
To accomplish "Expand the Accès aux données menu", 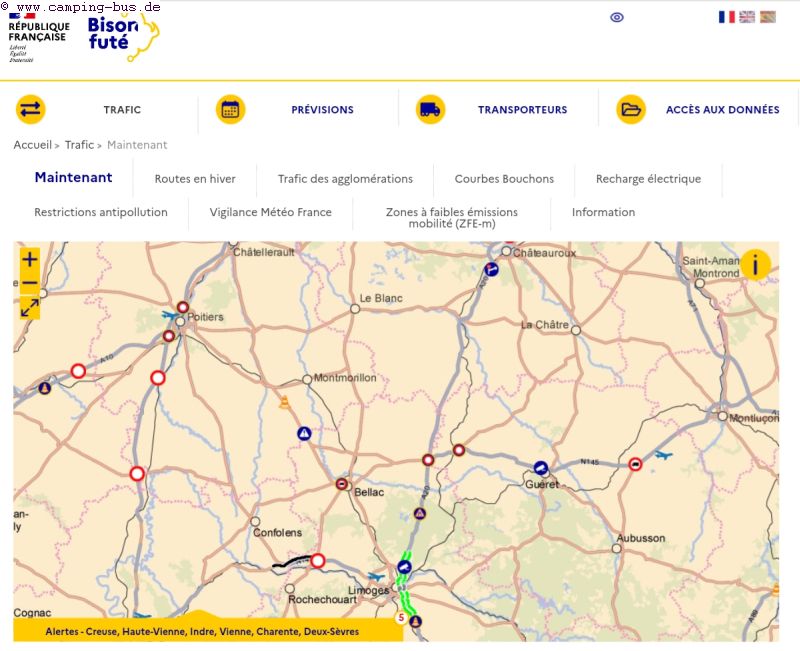I will point(722,110).
